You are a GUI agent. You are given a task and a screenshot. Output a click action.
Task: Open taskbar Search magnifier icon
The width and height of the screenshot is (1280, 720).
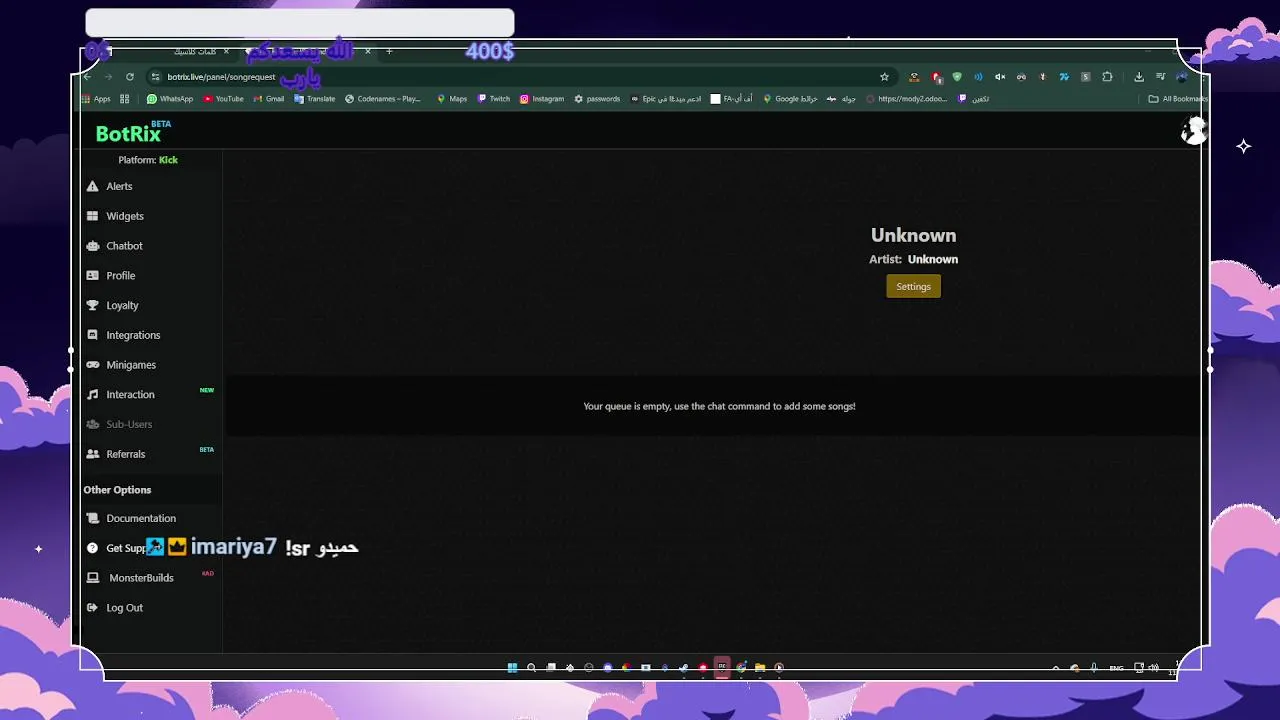click(531, 668)
